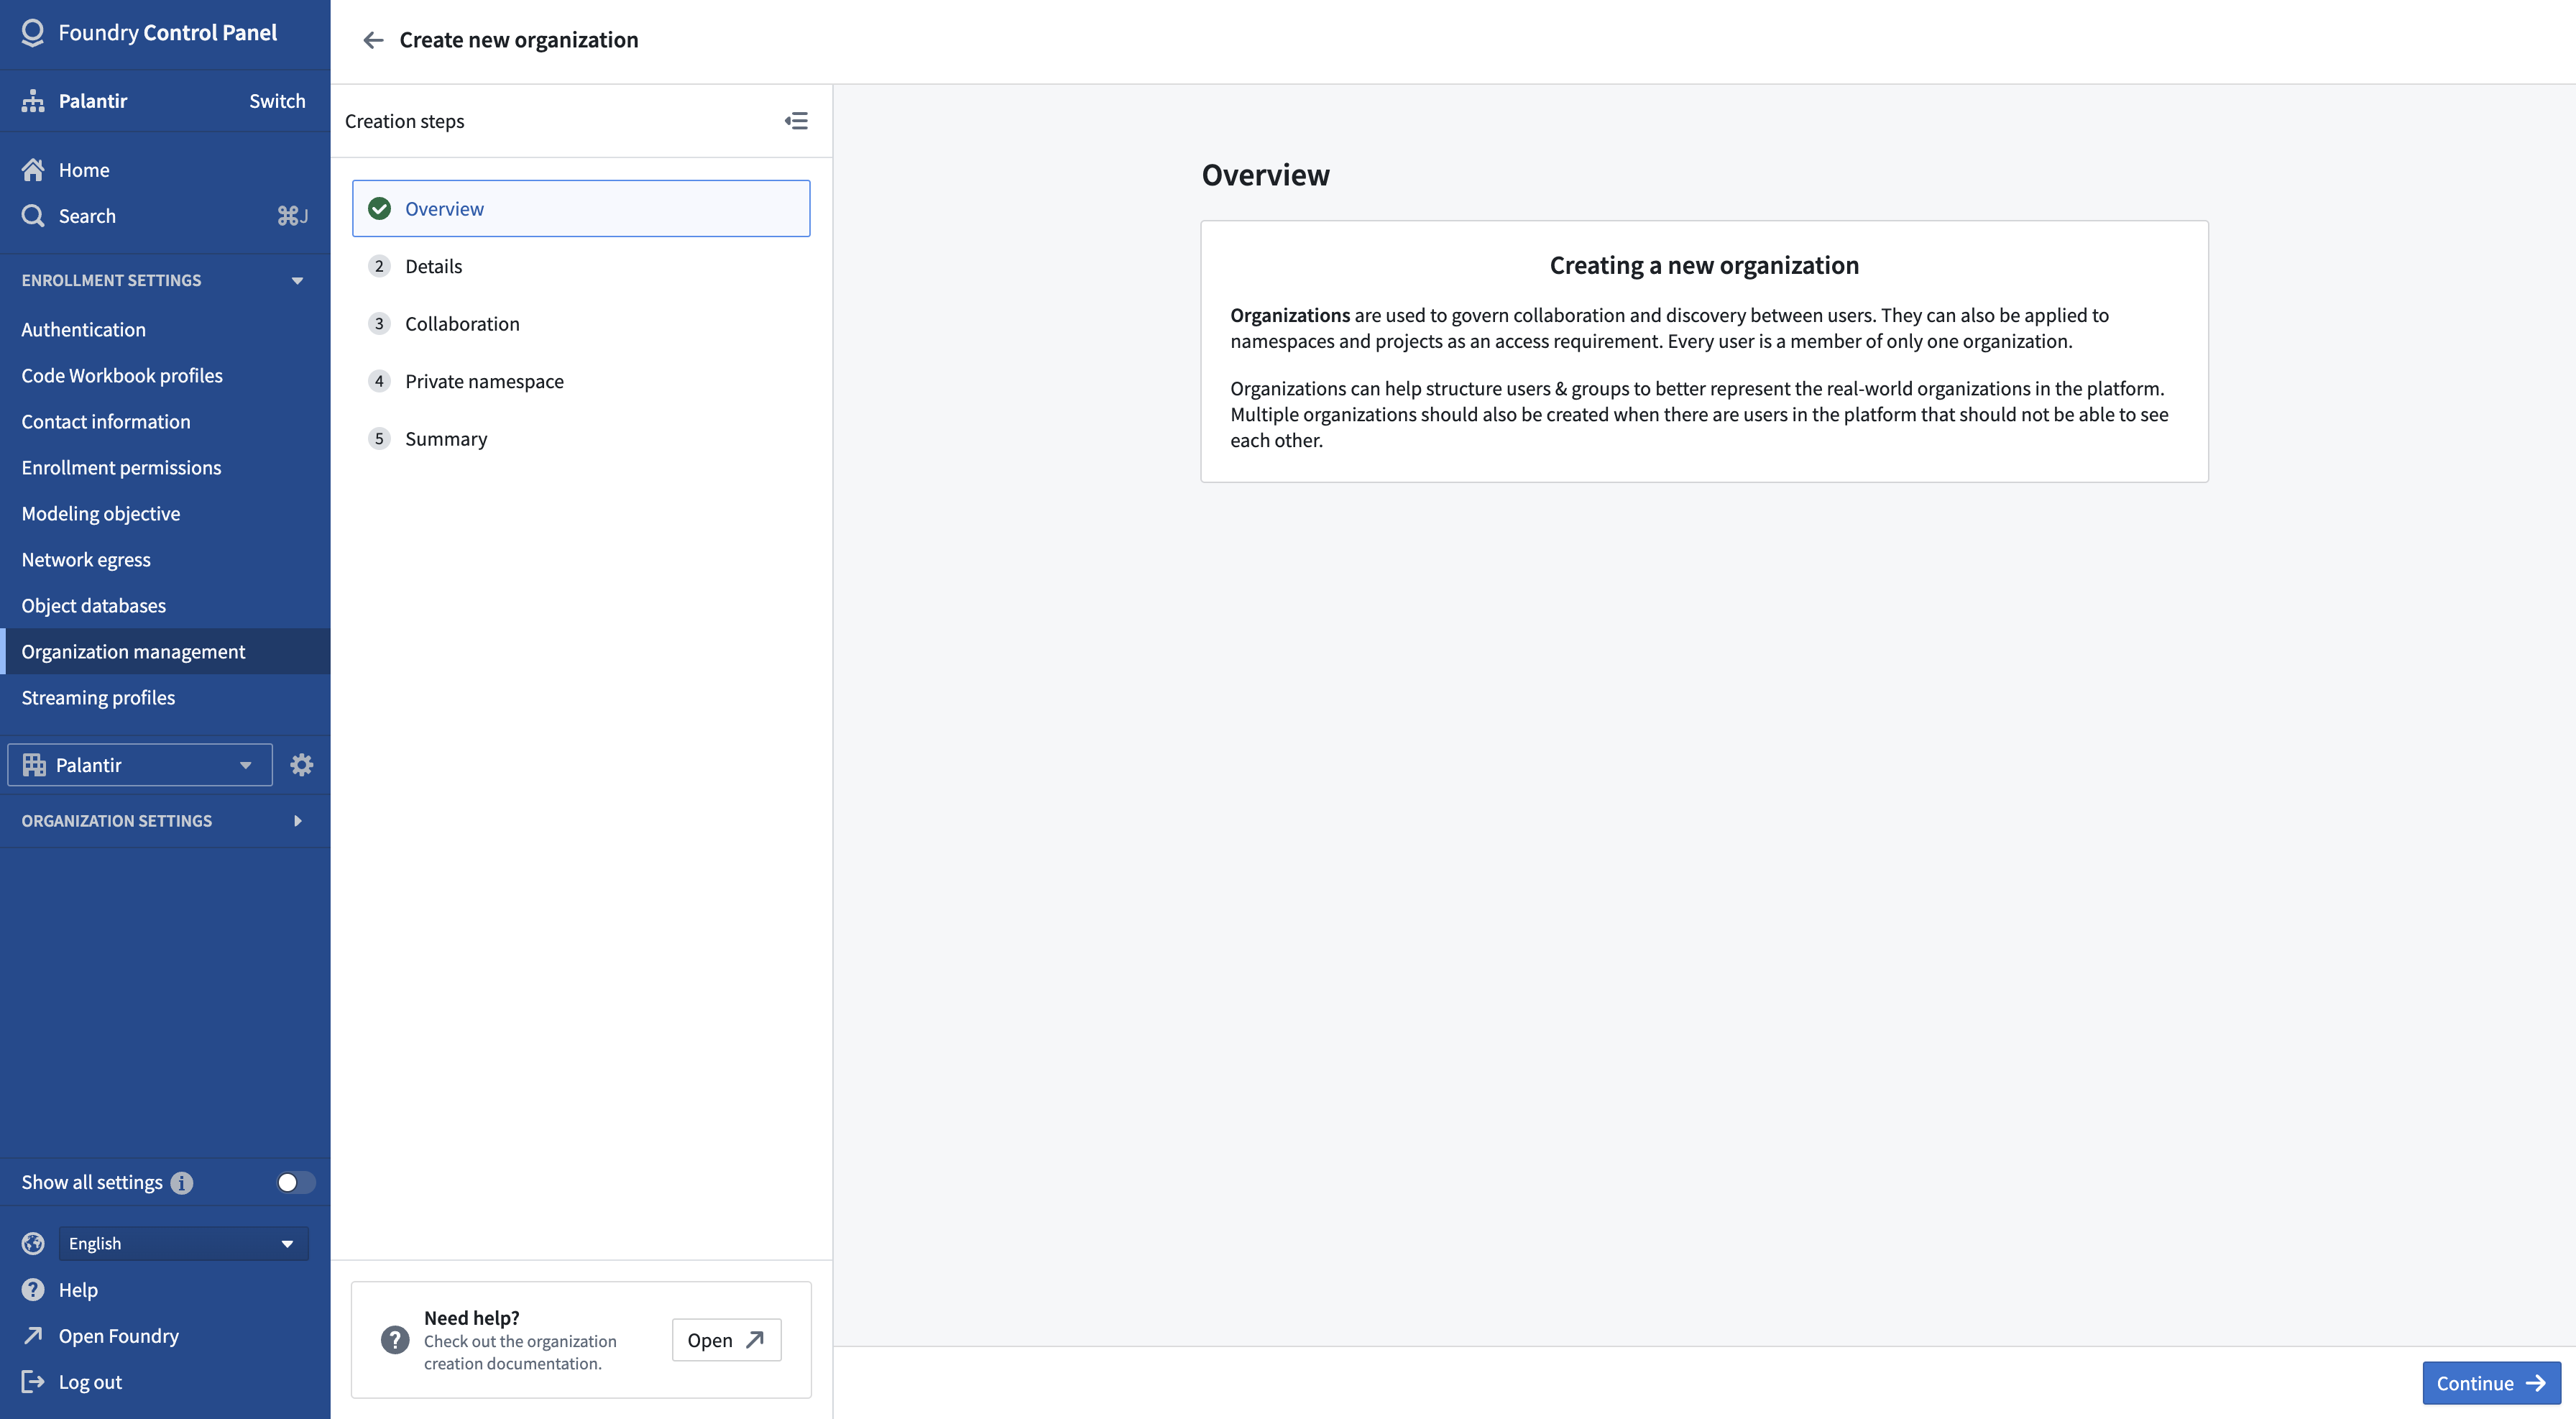Click Switch next to Palantir enrollment
2576x1419 pixels.
277,101
